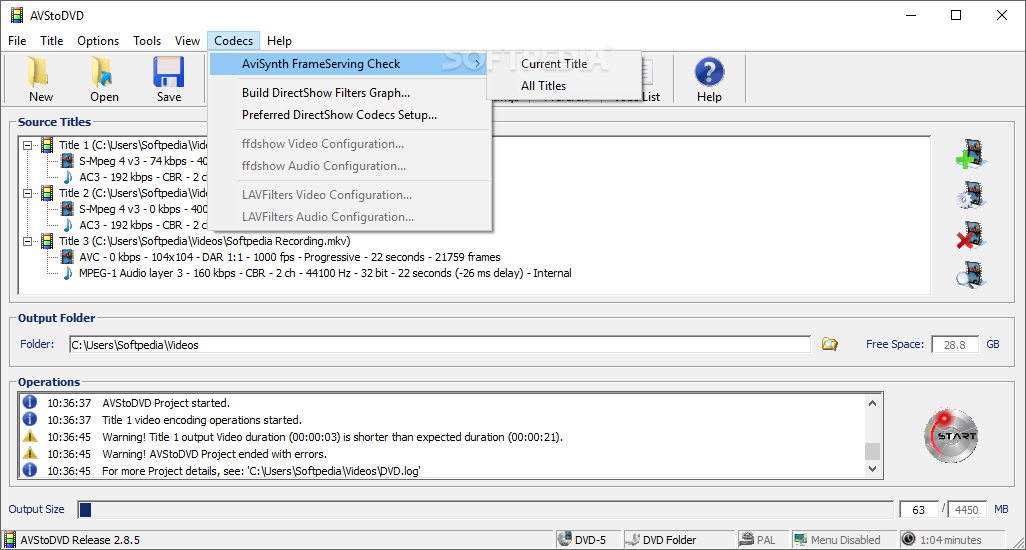1026x550 pixels.
Task: Open the Tools menu
Action: tap(147, 41)
